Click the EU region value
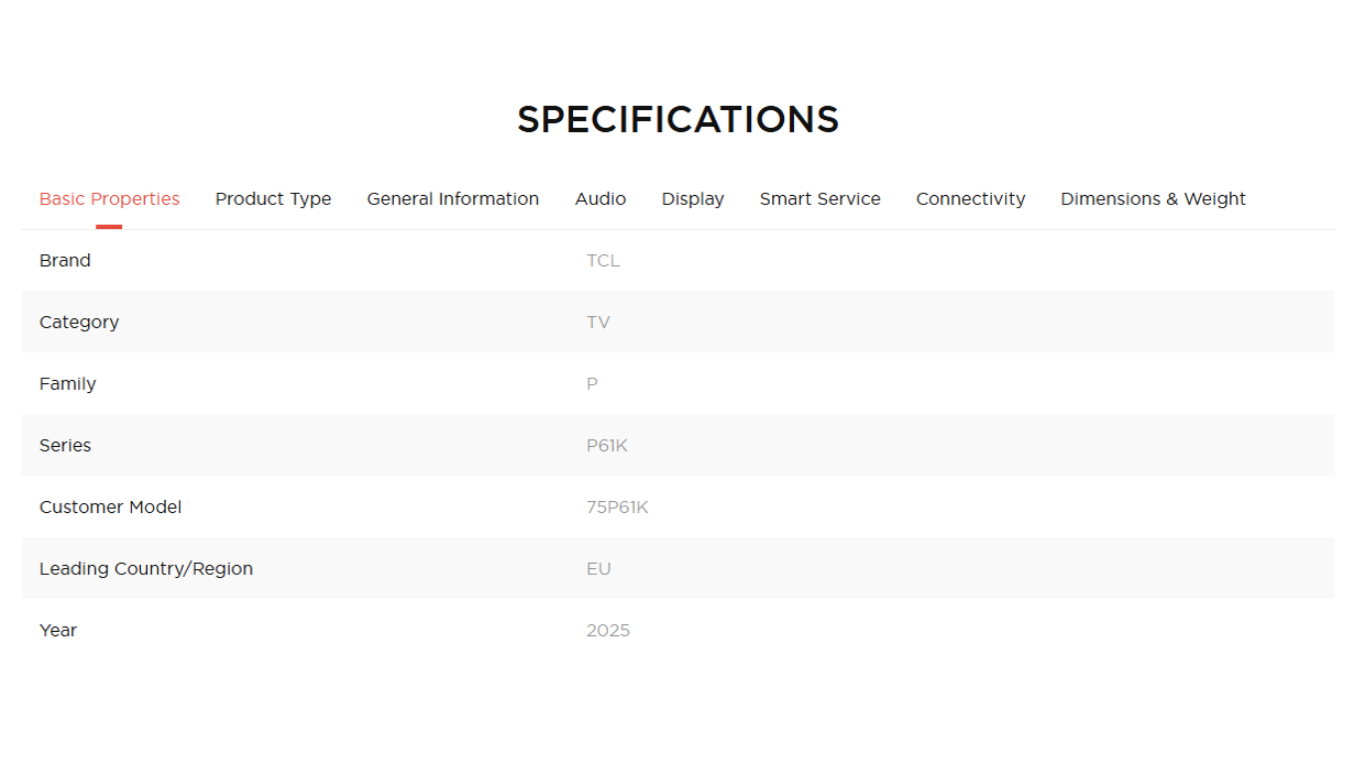This screenshot has height=768, width=1366. click(599, 569)
